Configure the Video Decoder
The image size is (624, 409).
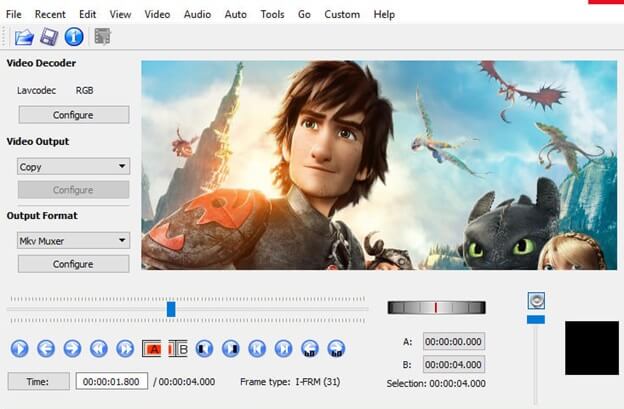(74, 115)
